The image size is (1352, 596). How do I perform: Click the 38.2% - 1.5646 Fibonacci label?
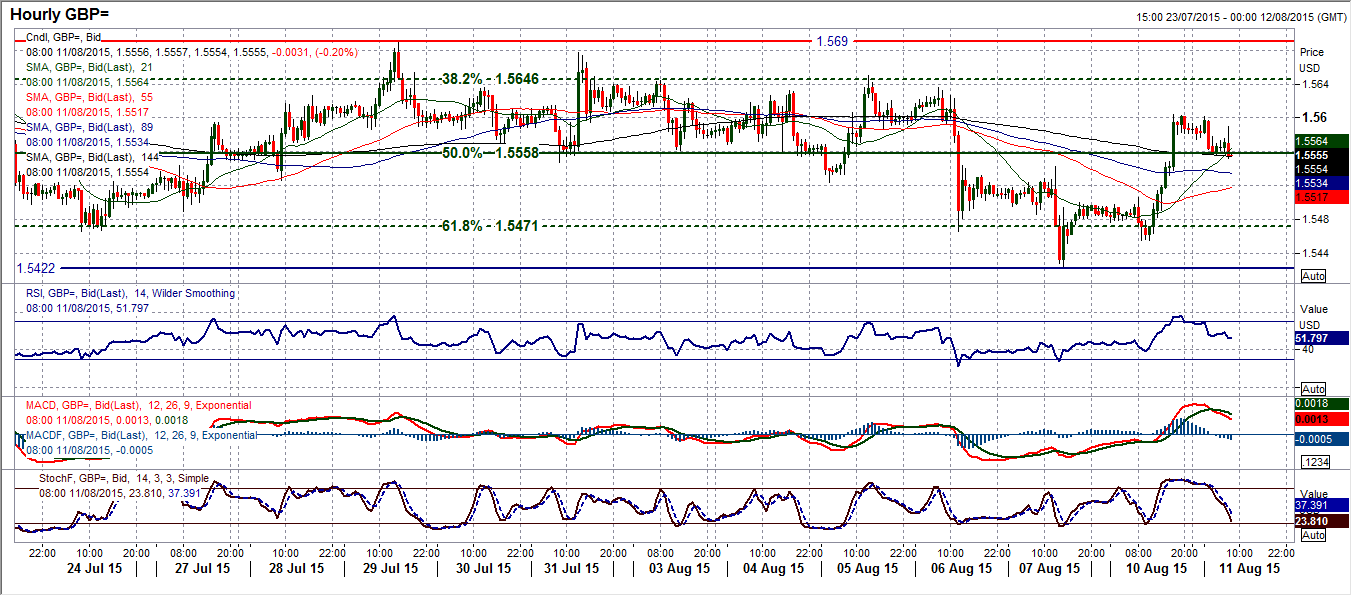(490, 77)
